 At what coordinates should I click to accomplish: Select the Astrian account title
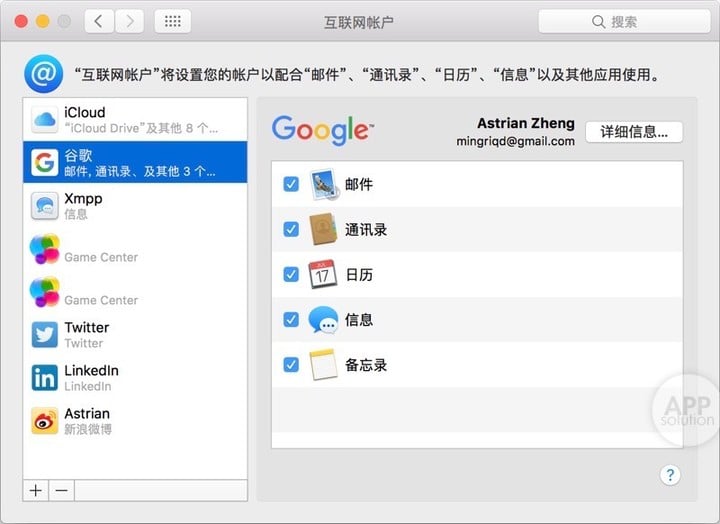point(87,414)
